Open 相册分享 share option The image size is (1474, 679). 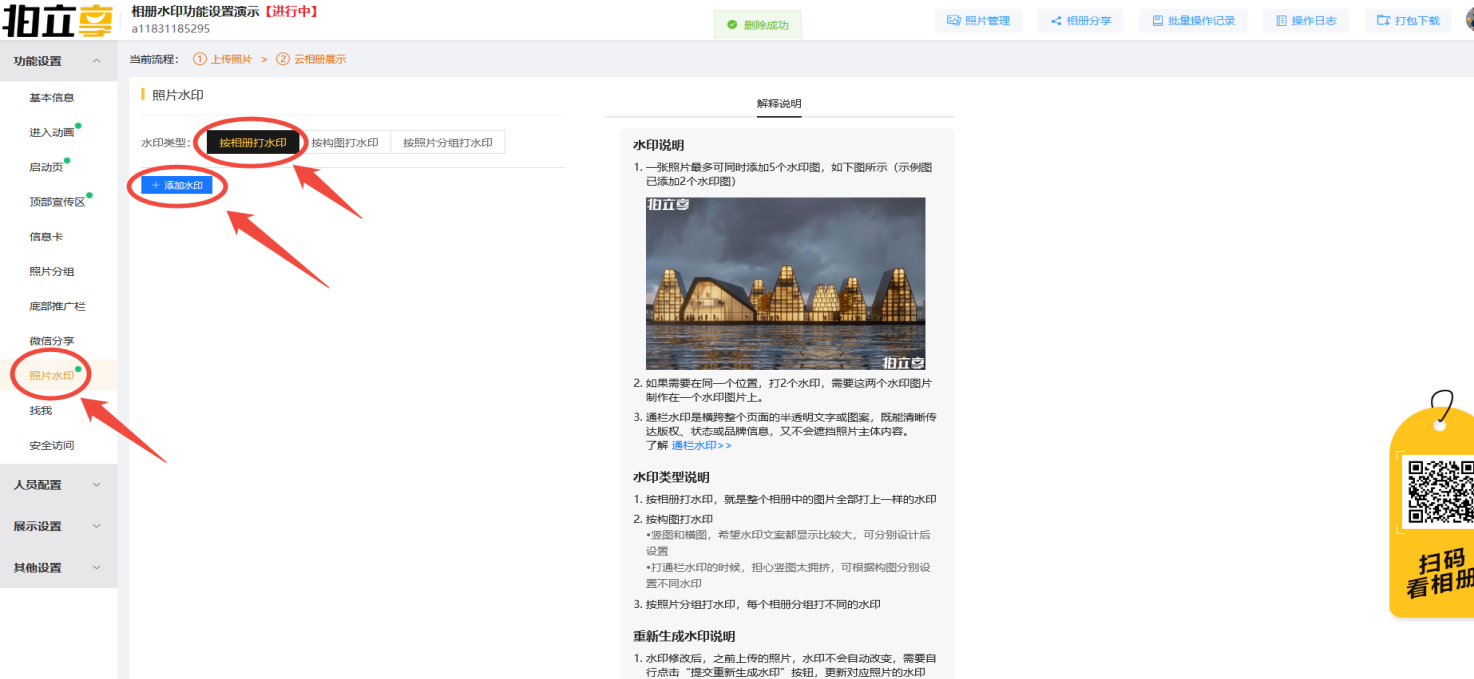point(1080,21)
